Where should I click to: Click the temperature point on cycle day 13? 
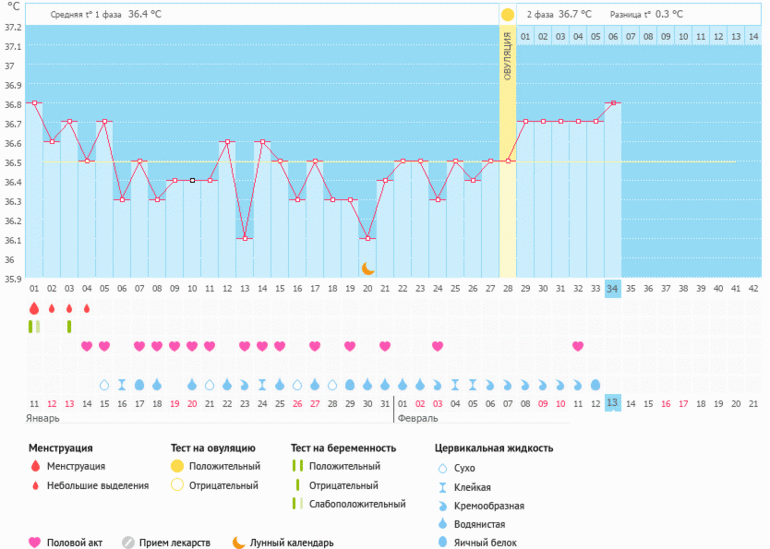(x=245, y=238)
